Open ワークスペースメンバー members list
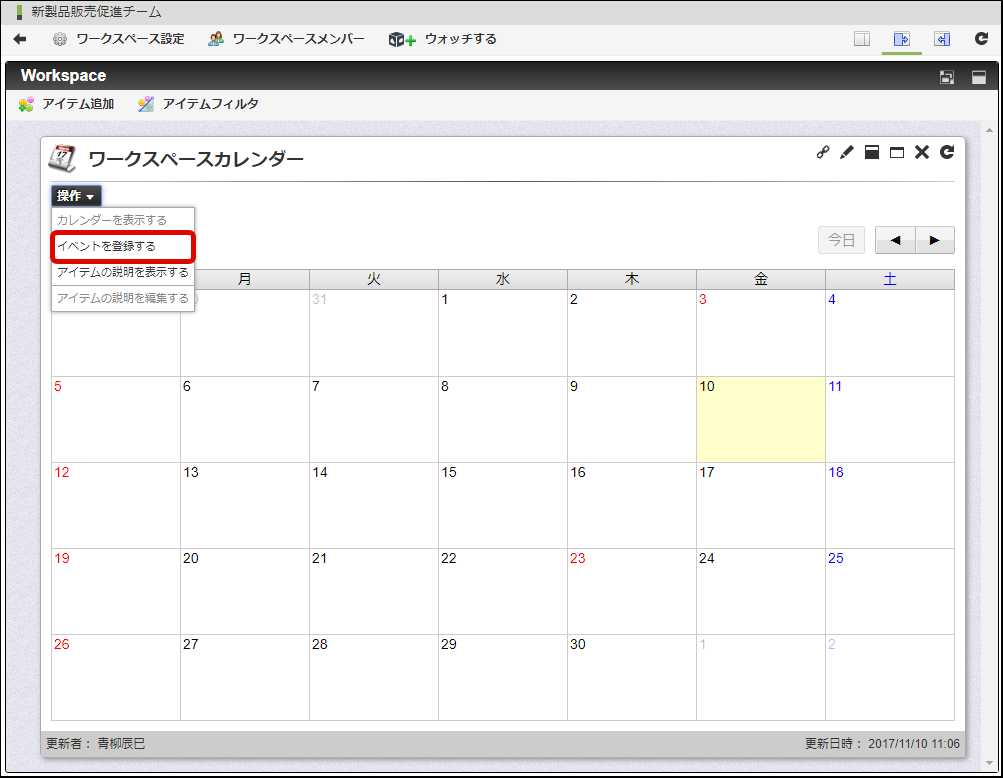The height and width of the screenshot is (778, 1003). click(286, 39)
